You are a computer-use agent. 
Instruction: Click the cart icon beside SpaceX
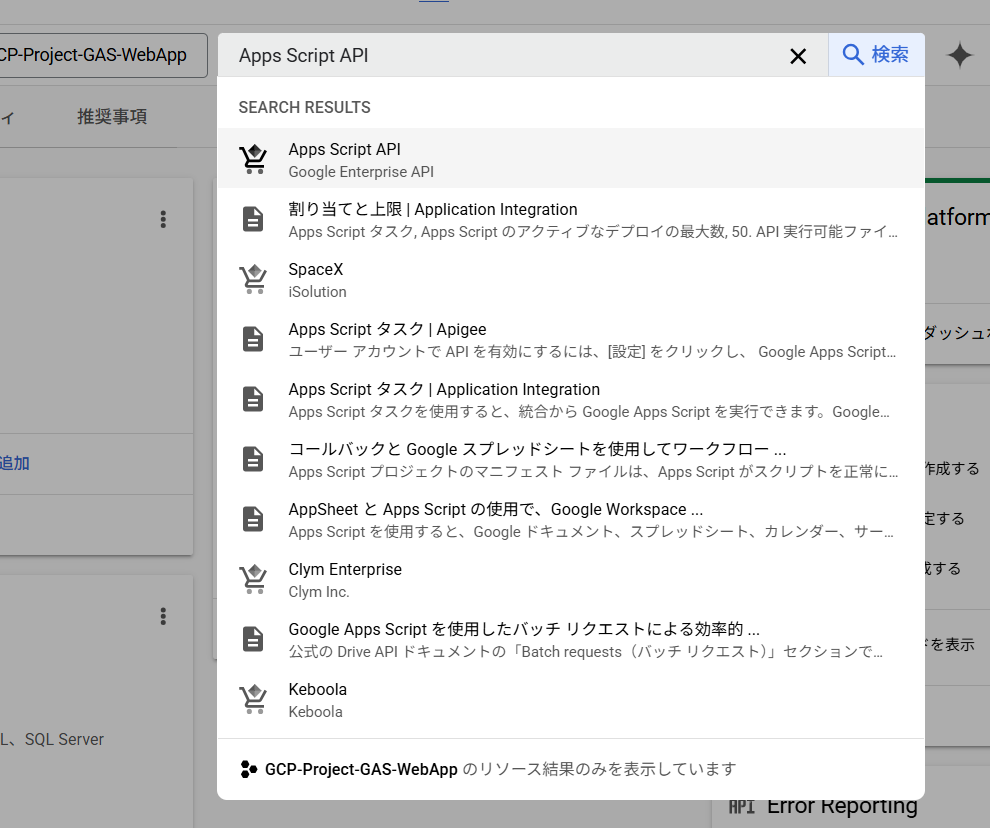click(x=253, y=279)
